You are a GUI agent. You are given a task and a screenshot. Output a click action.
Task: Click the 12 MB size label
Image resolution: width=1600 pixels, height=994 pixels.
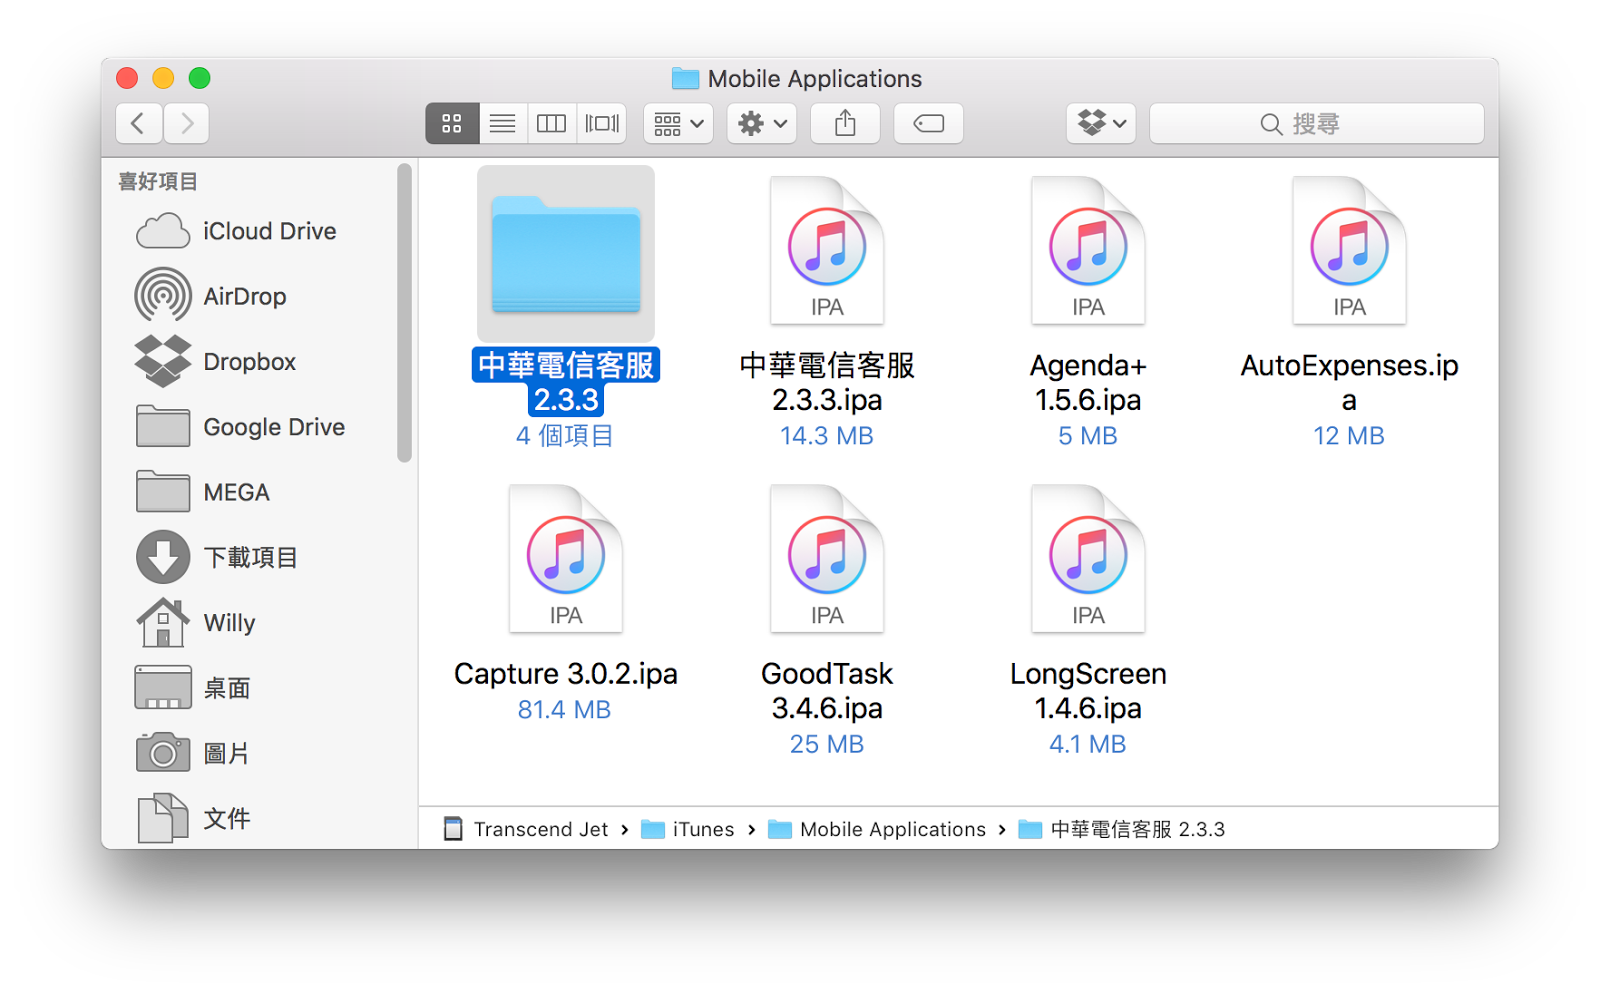(x=1349, y=436)
